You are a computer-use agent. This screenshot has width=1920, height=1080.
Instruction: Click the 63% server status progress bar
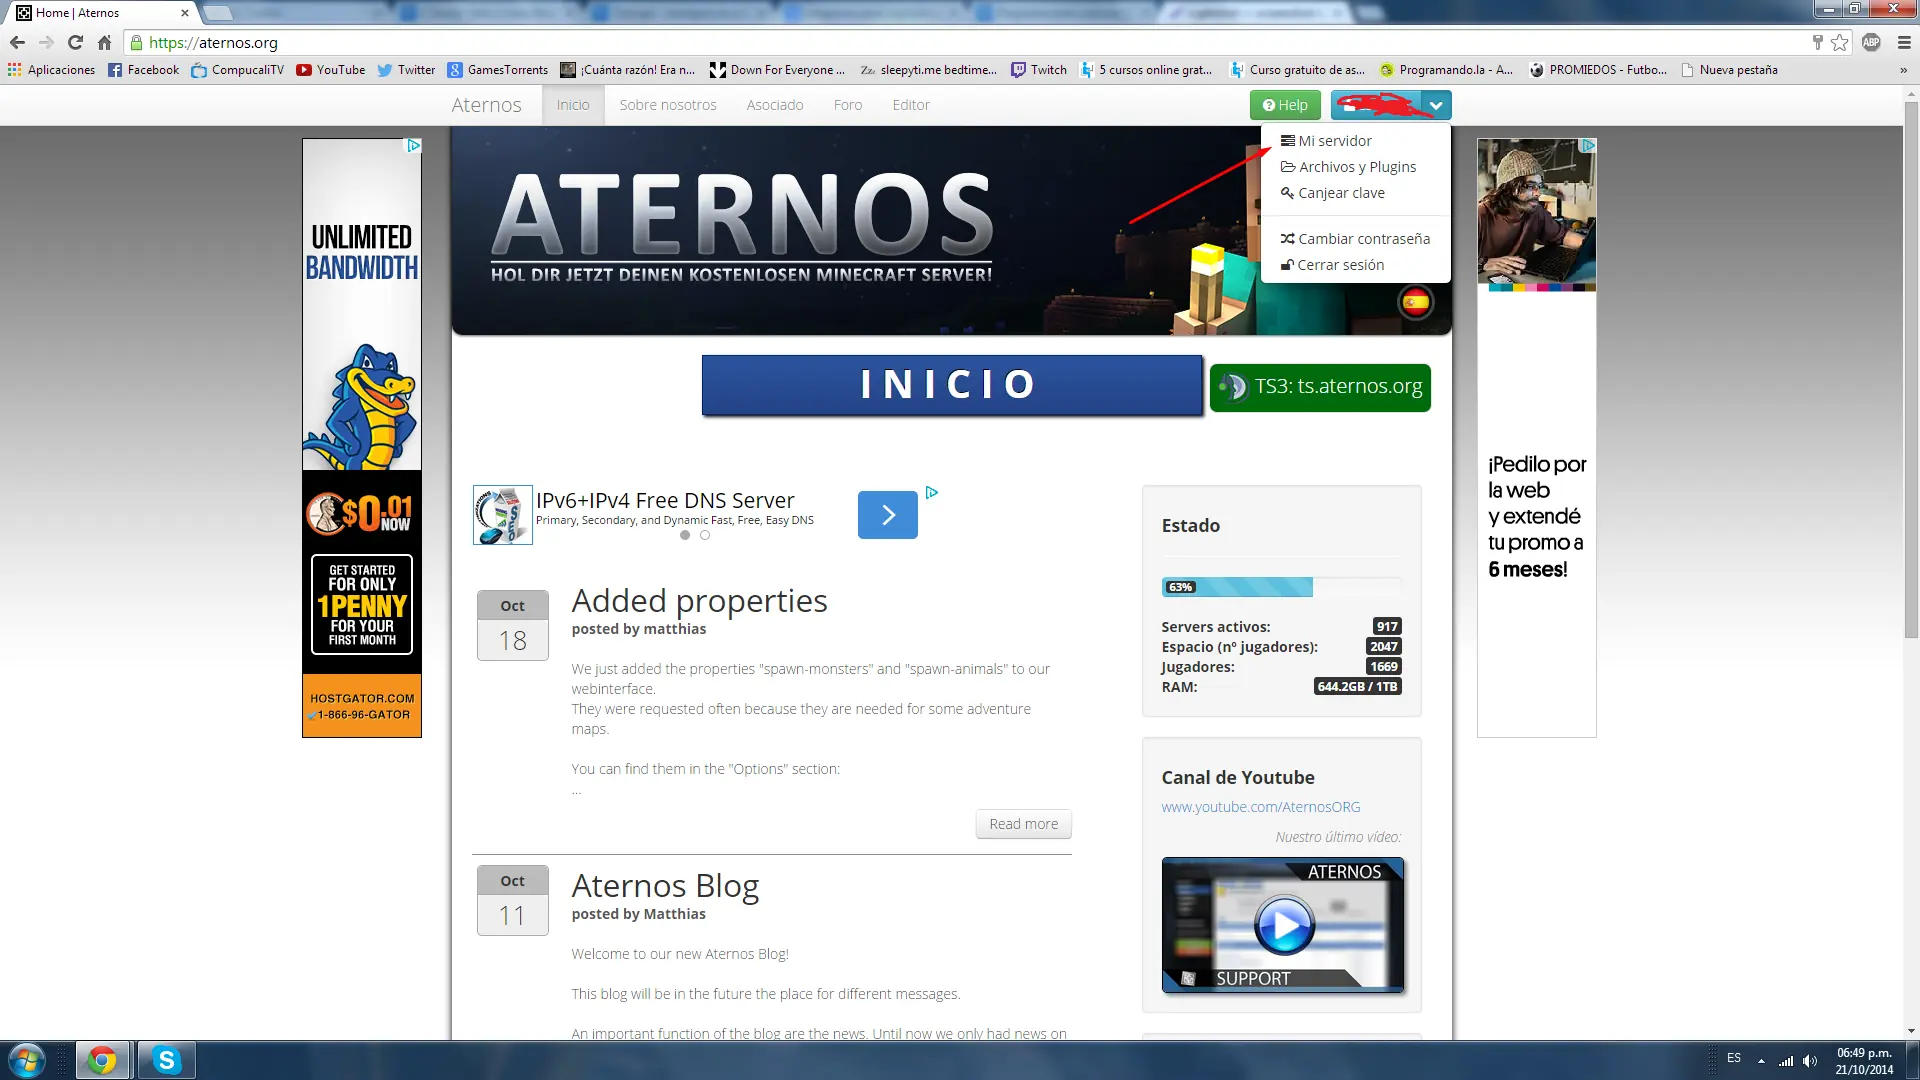pyautogui.click(x=1281, y=587)
